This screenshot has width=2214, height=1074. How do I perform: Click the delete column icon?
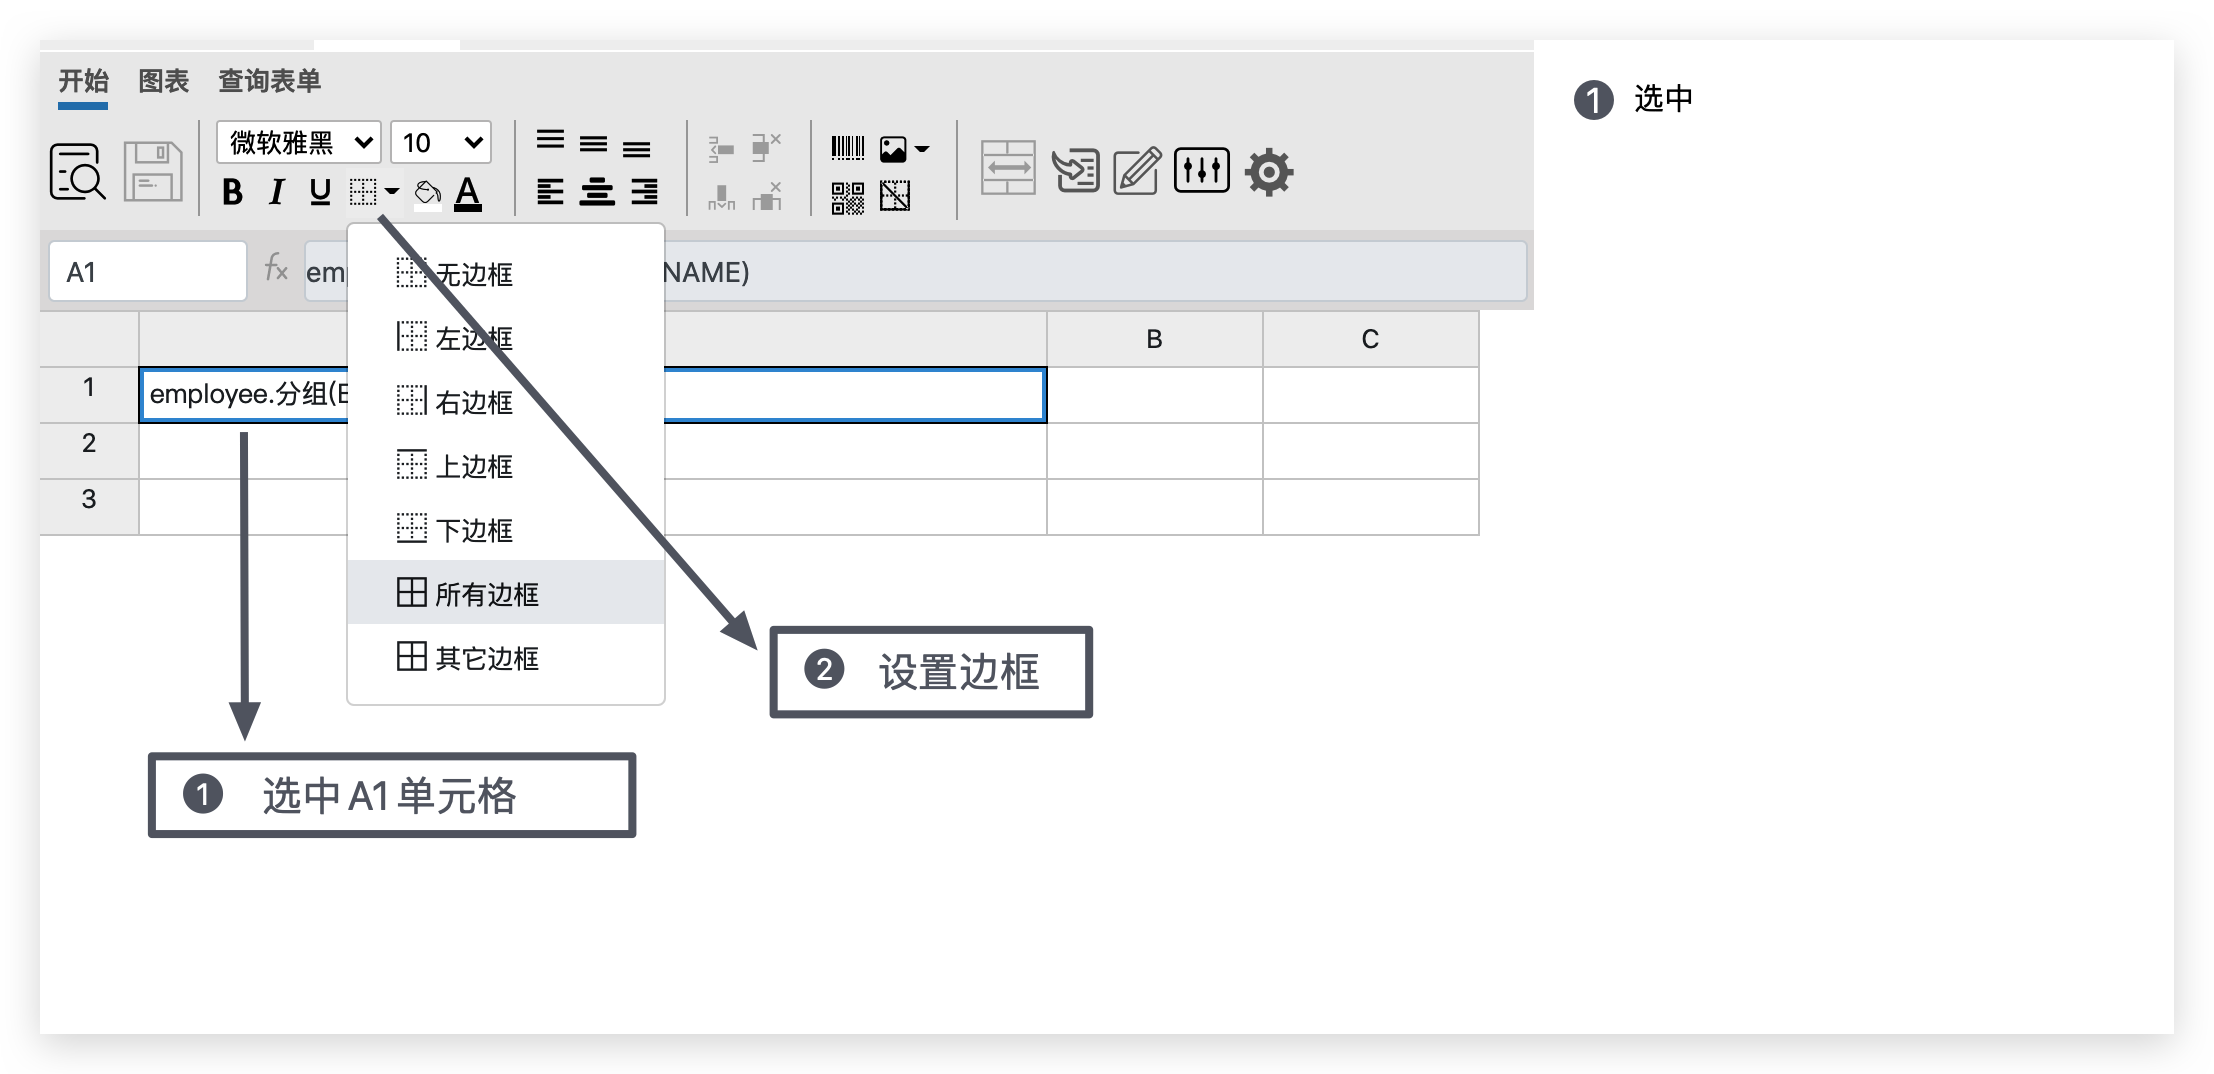point(766,196)
